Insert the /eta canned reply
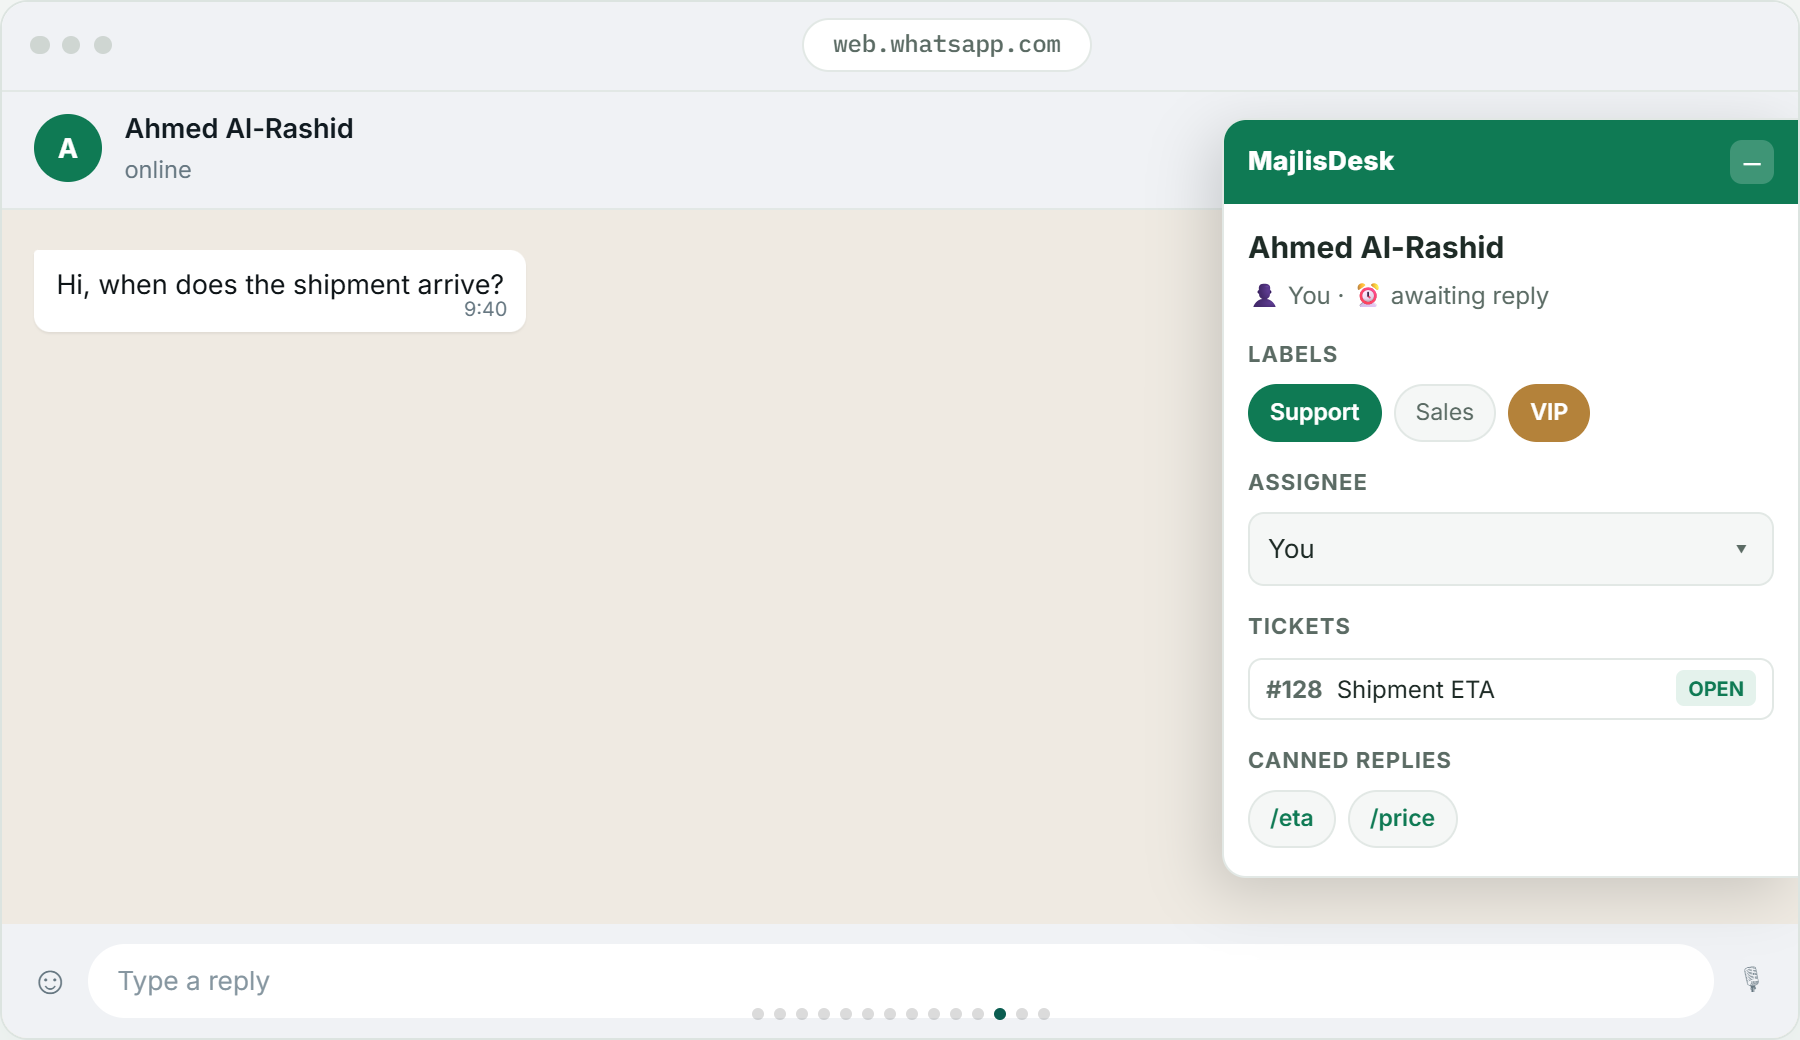1800x1040 pixels. tap(1291, 819)
